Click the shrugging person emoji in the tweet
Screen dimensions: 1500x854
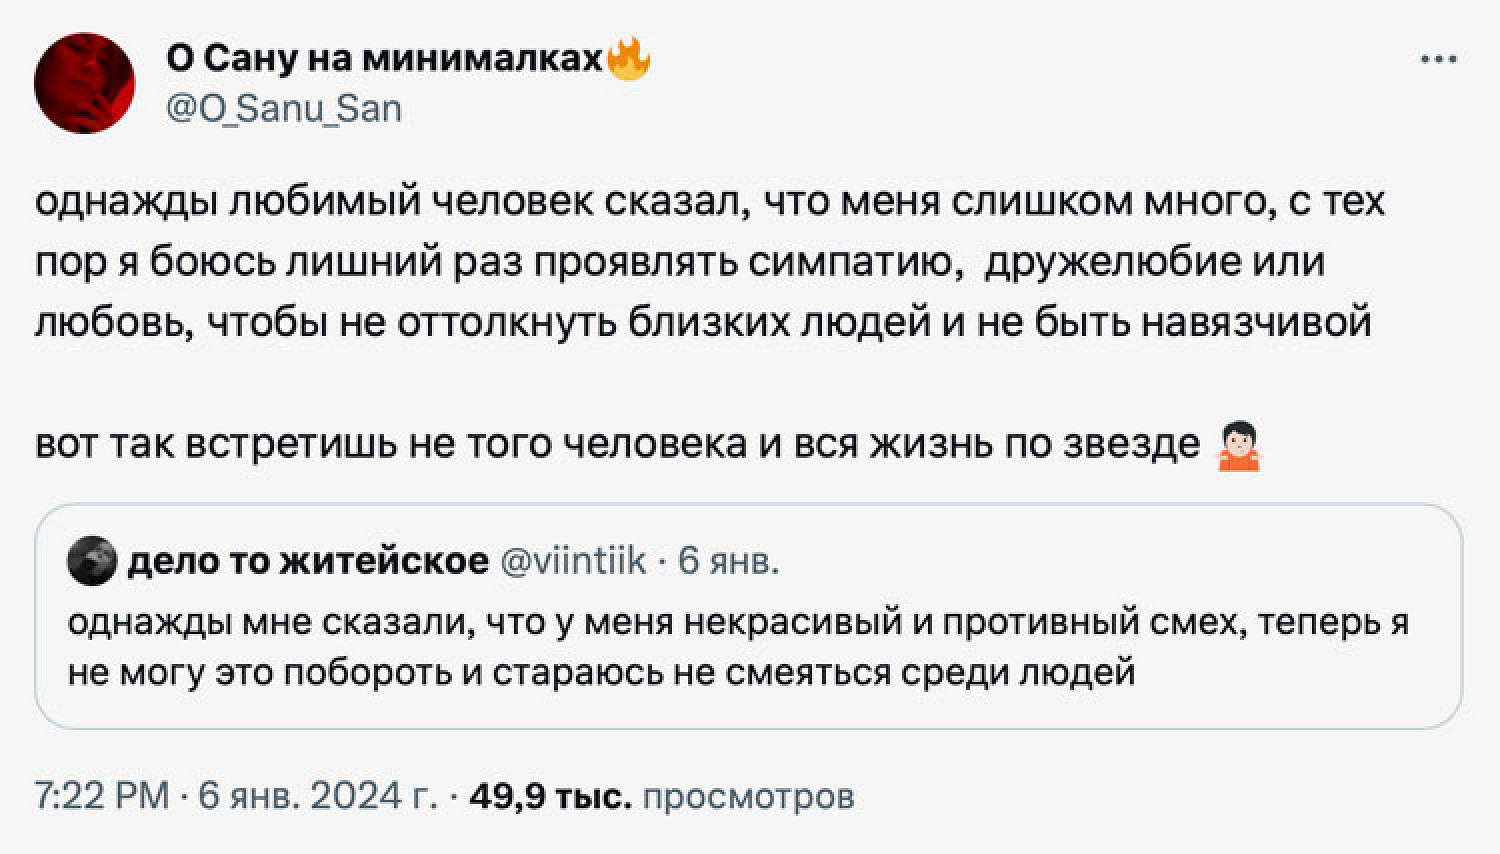(1238, 446)
